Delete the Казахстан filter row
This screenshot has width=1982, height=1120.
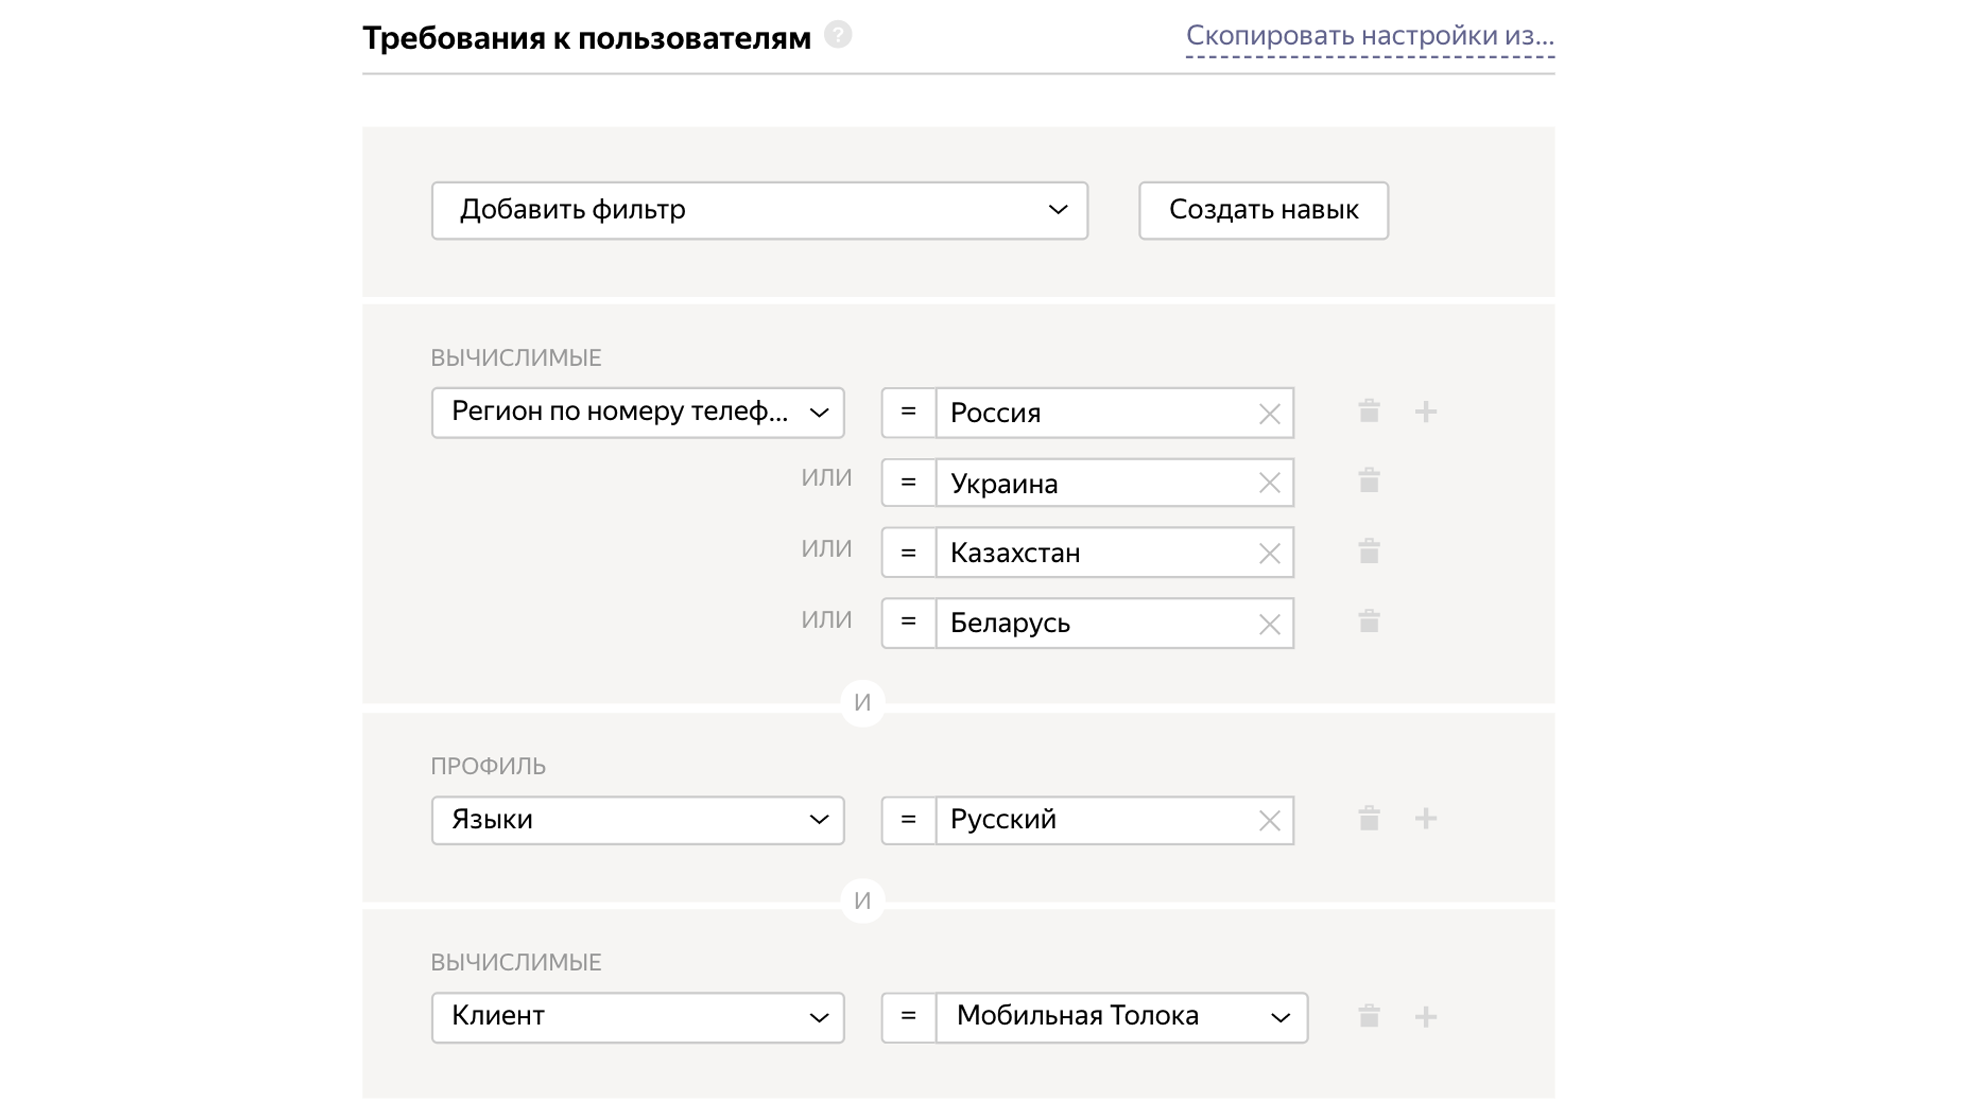click(x=1370, y=551)
